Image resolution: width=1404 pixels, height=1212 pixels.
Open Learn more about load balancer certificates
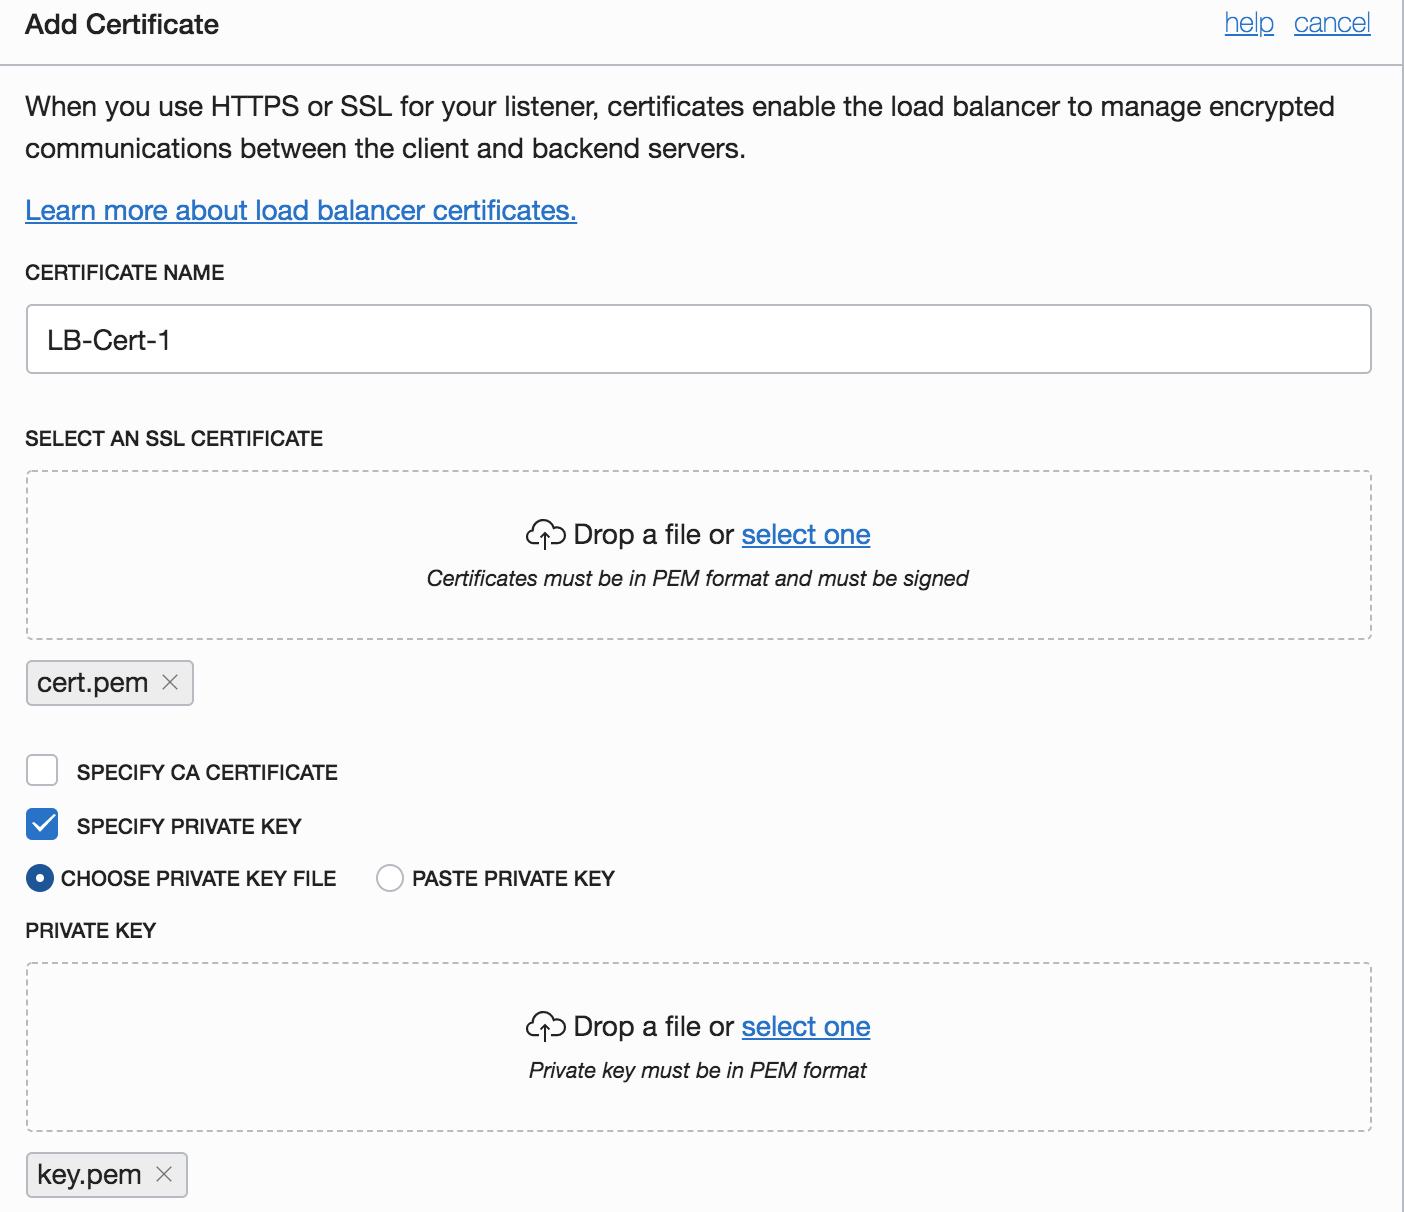tap(300, 211)
